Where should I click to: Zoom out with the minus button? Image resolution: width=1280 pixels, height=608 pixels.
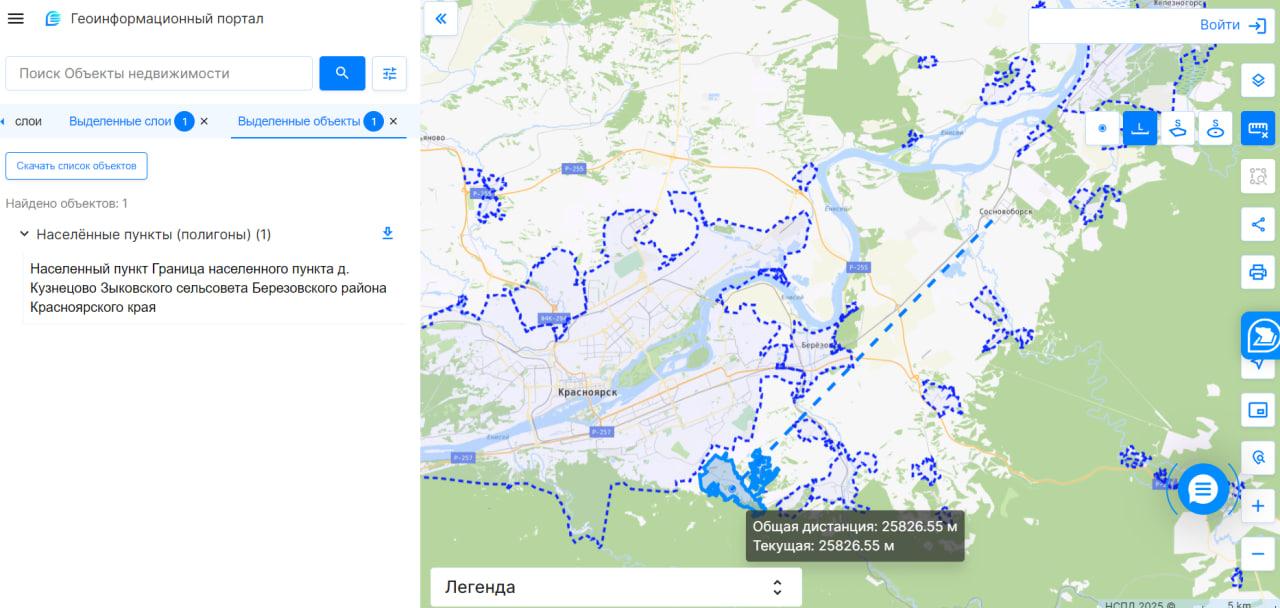click(x=1258, y=553)
